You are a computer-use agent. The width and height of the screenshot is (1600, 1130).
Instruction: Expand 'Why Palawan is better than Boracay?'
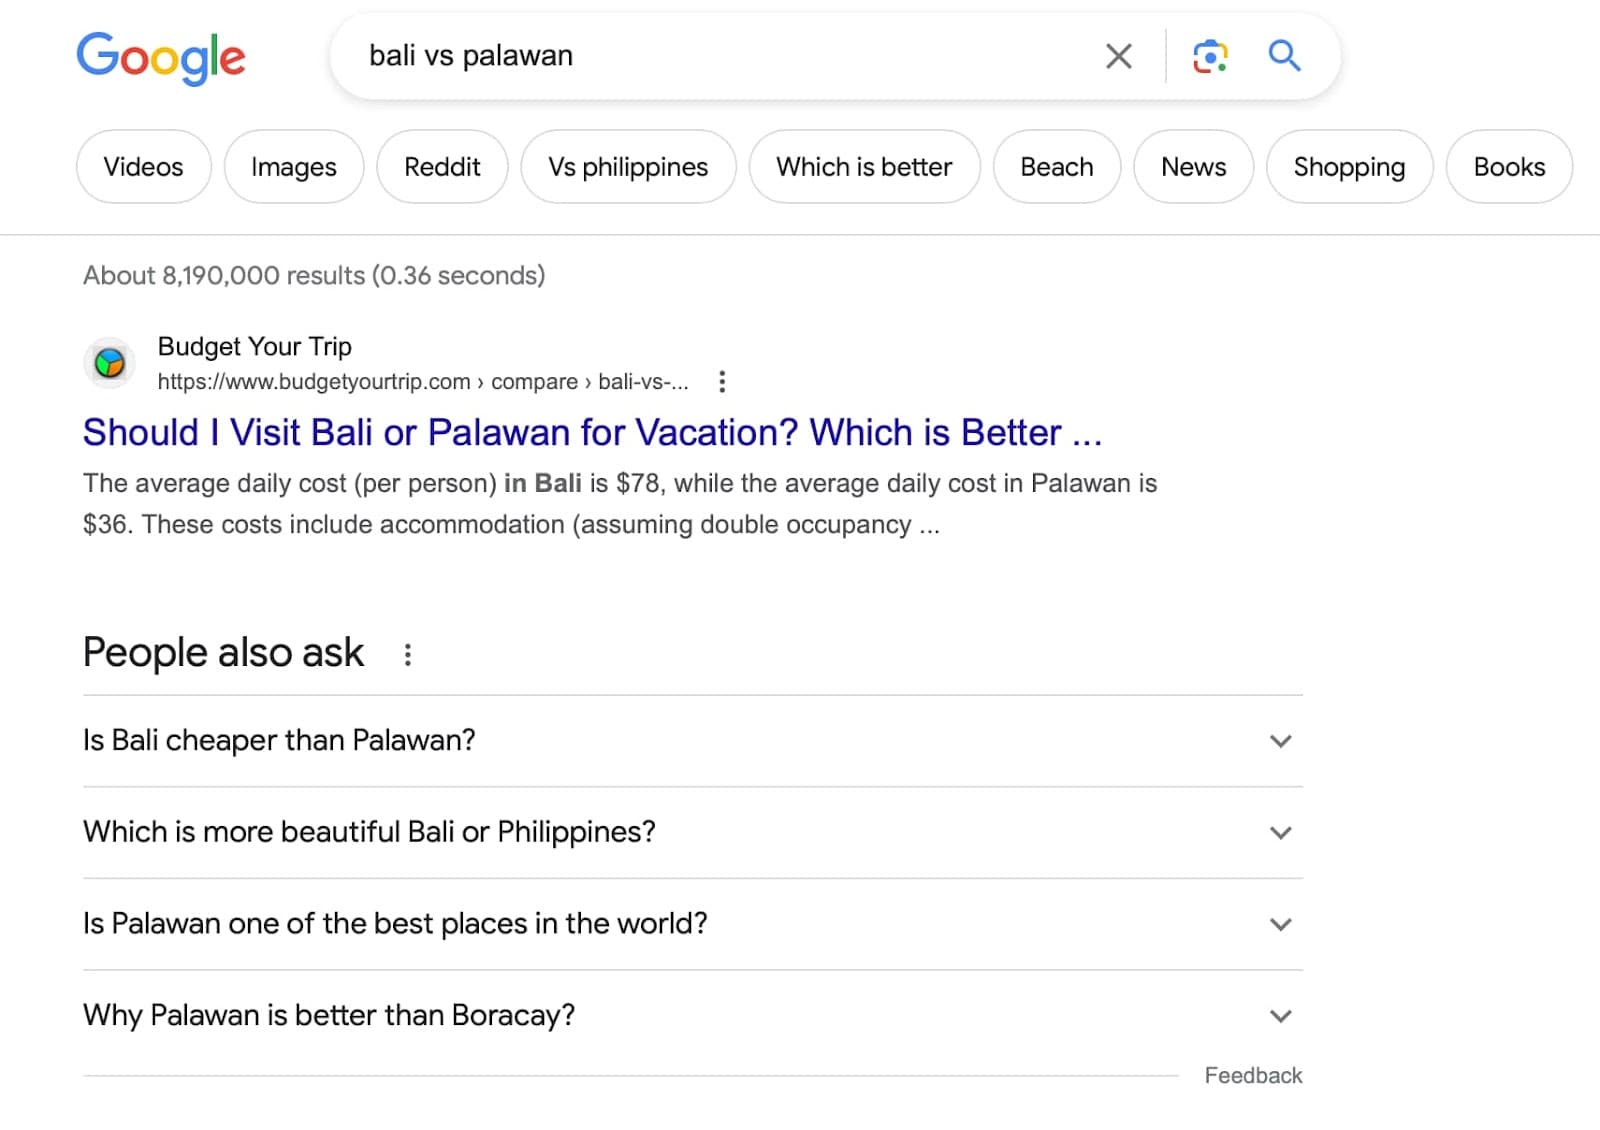tap(1281, 1016)
